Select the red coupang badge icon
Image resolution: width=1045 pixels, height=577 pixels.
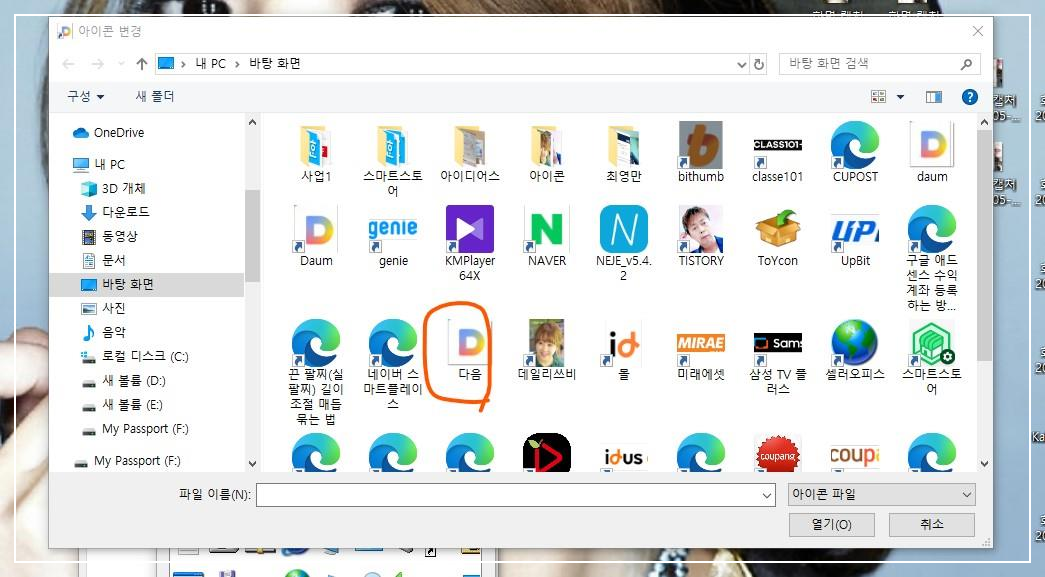tap(777, 453)
